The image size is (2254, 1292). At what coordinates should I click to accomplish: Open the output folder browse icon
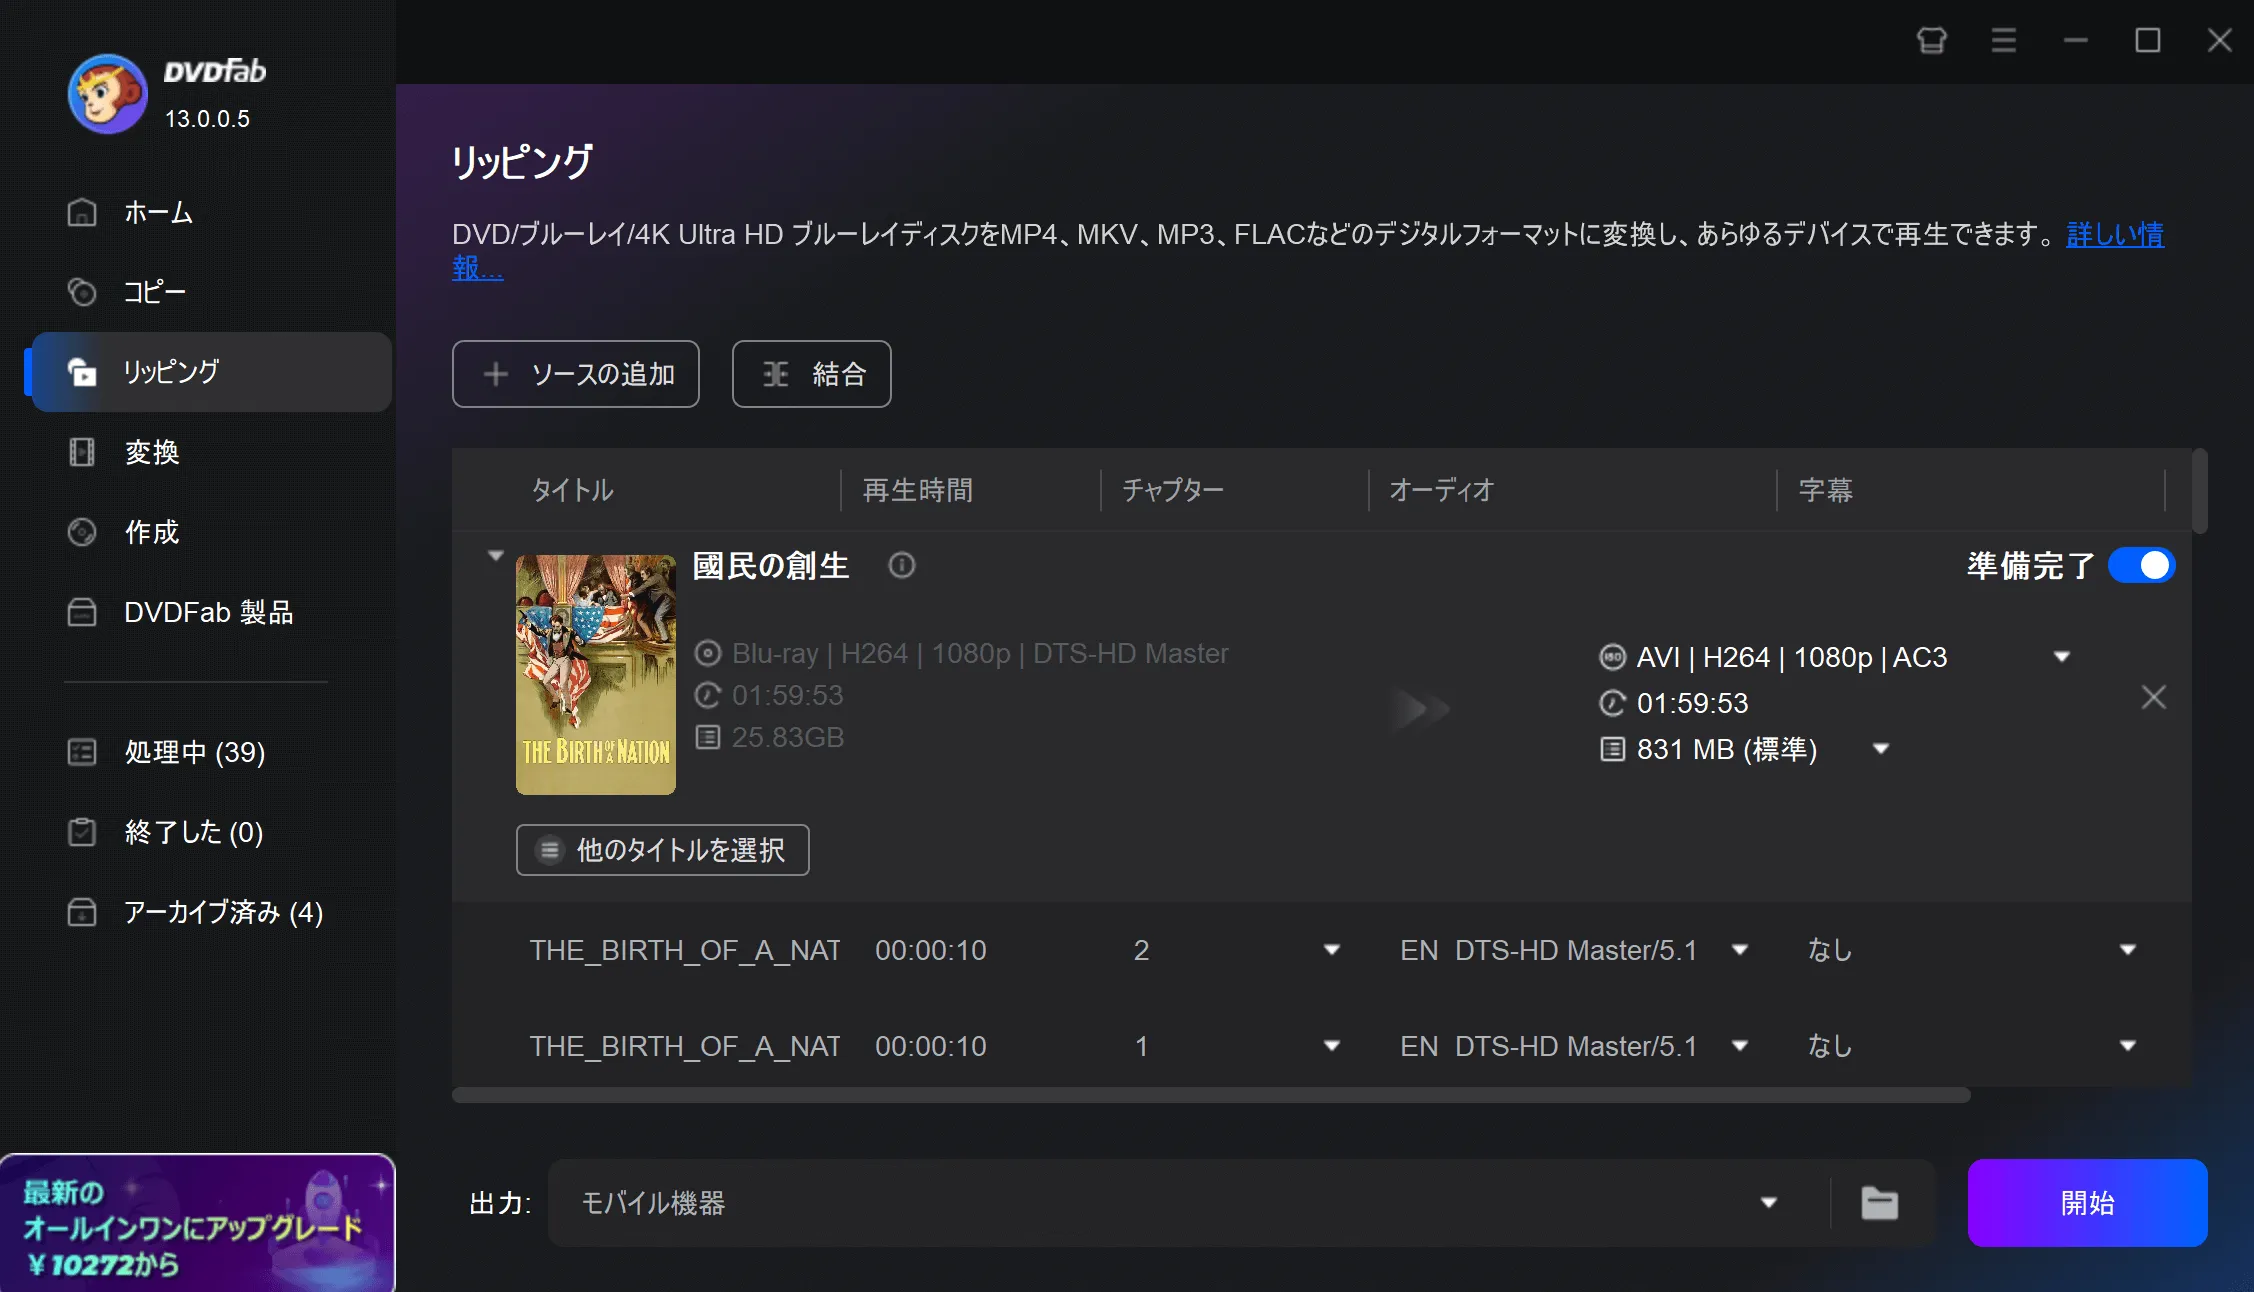point(1879,1203)
